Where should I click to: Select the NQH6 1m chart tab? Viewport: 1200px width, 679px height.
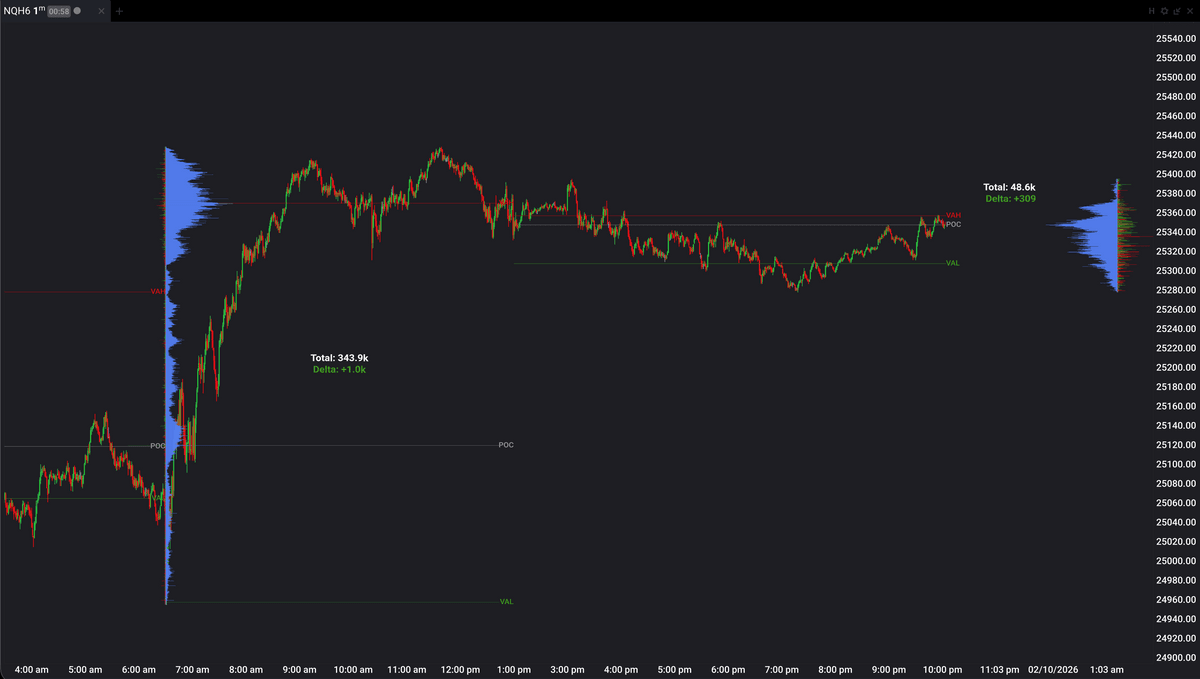pyautogui.click(x=24, y=11)
